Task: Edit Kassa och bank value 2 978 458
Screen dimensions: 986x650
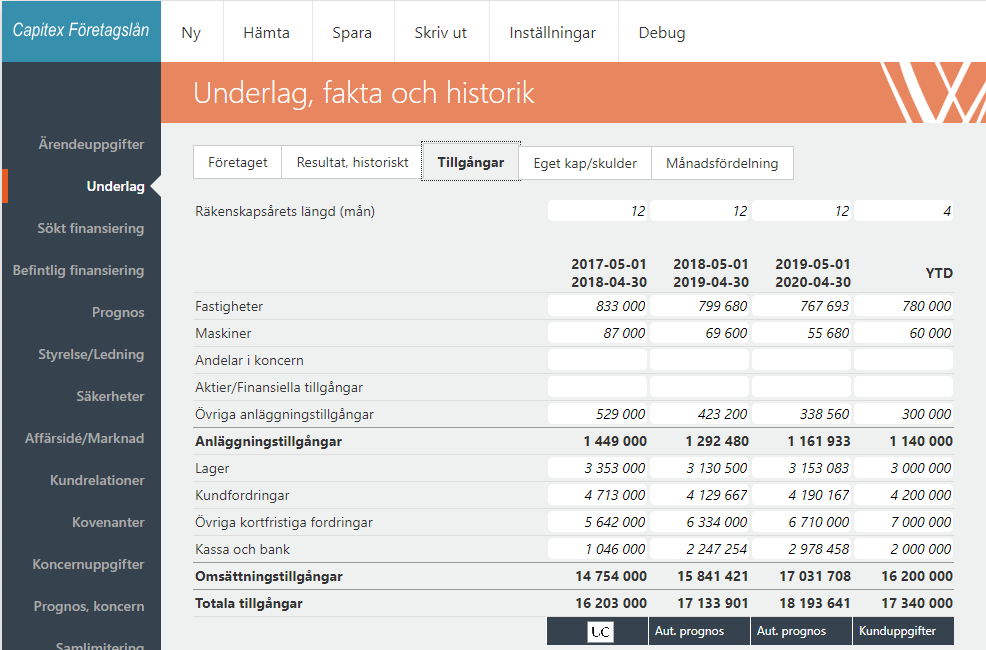Action: tap(801, 549)
